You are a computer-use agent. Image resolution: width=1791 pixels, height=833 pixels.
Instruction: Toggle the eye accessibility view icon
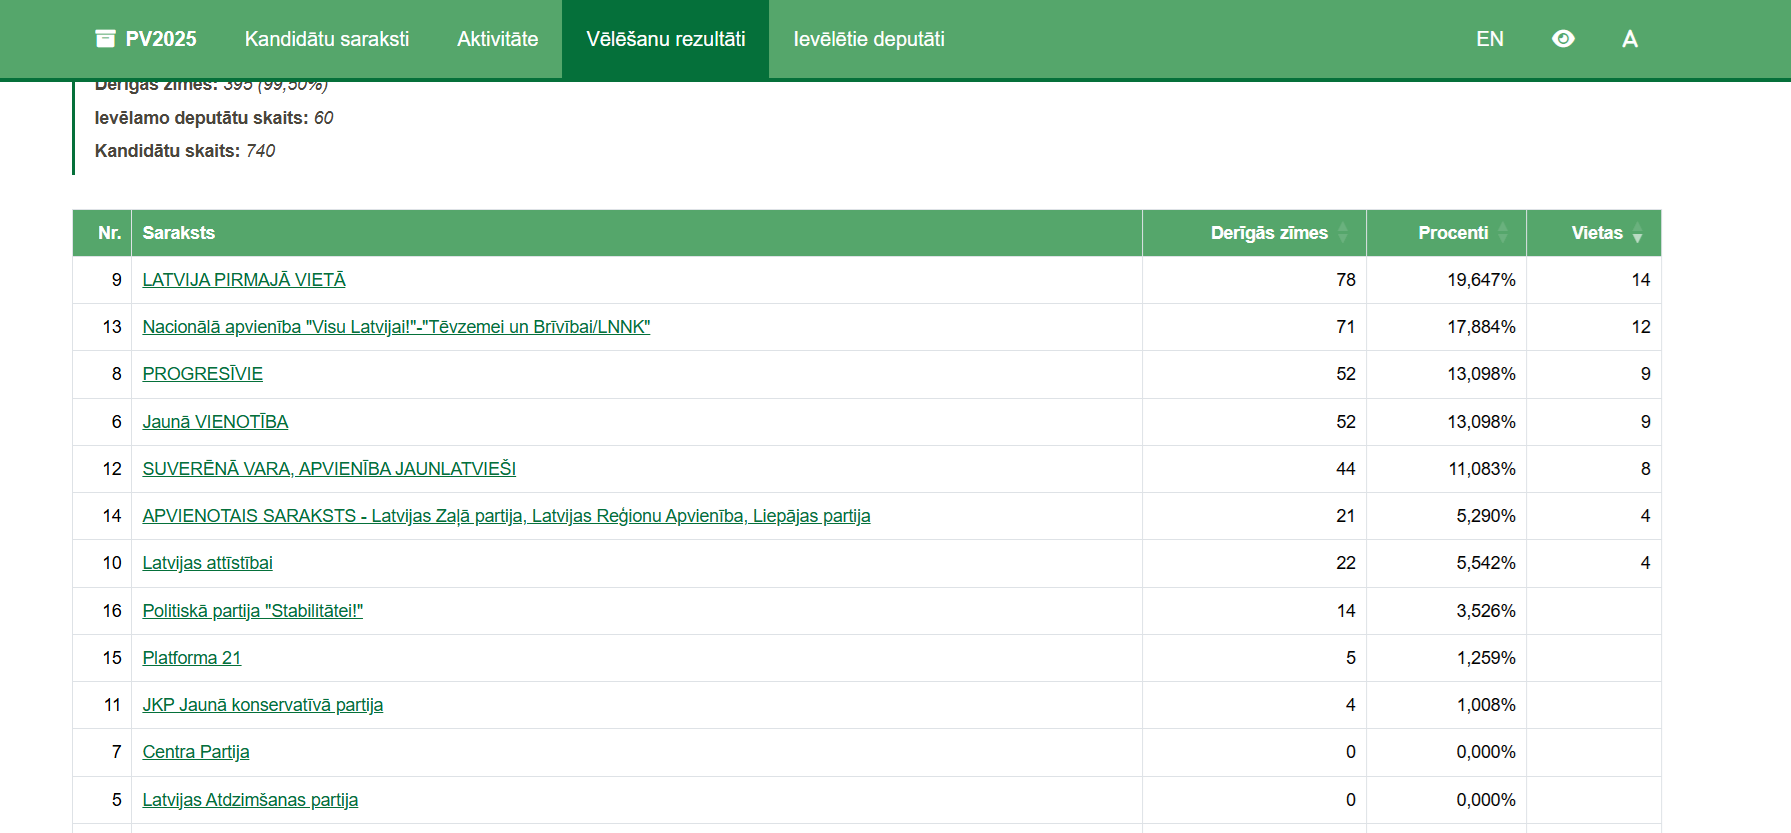click(x=1563, y=39)
